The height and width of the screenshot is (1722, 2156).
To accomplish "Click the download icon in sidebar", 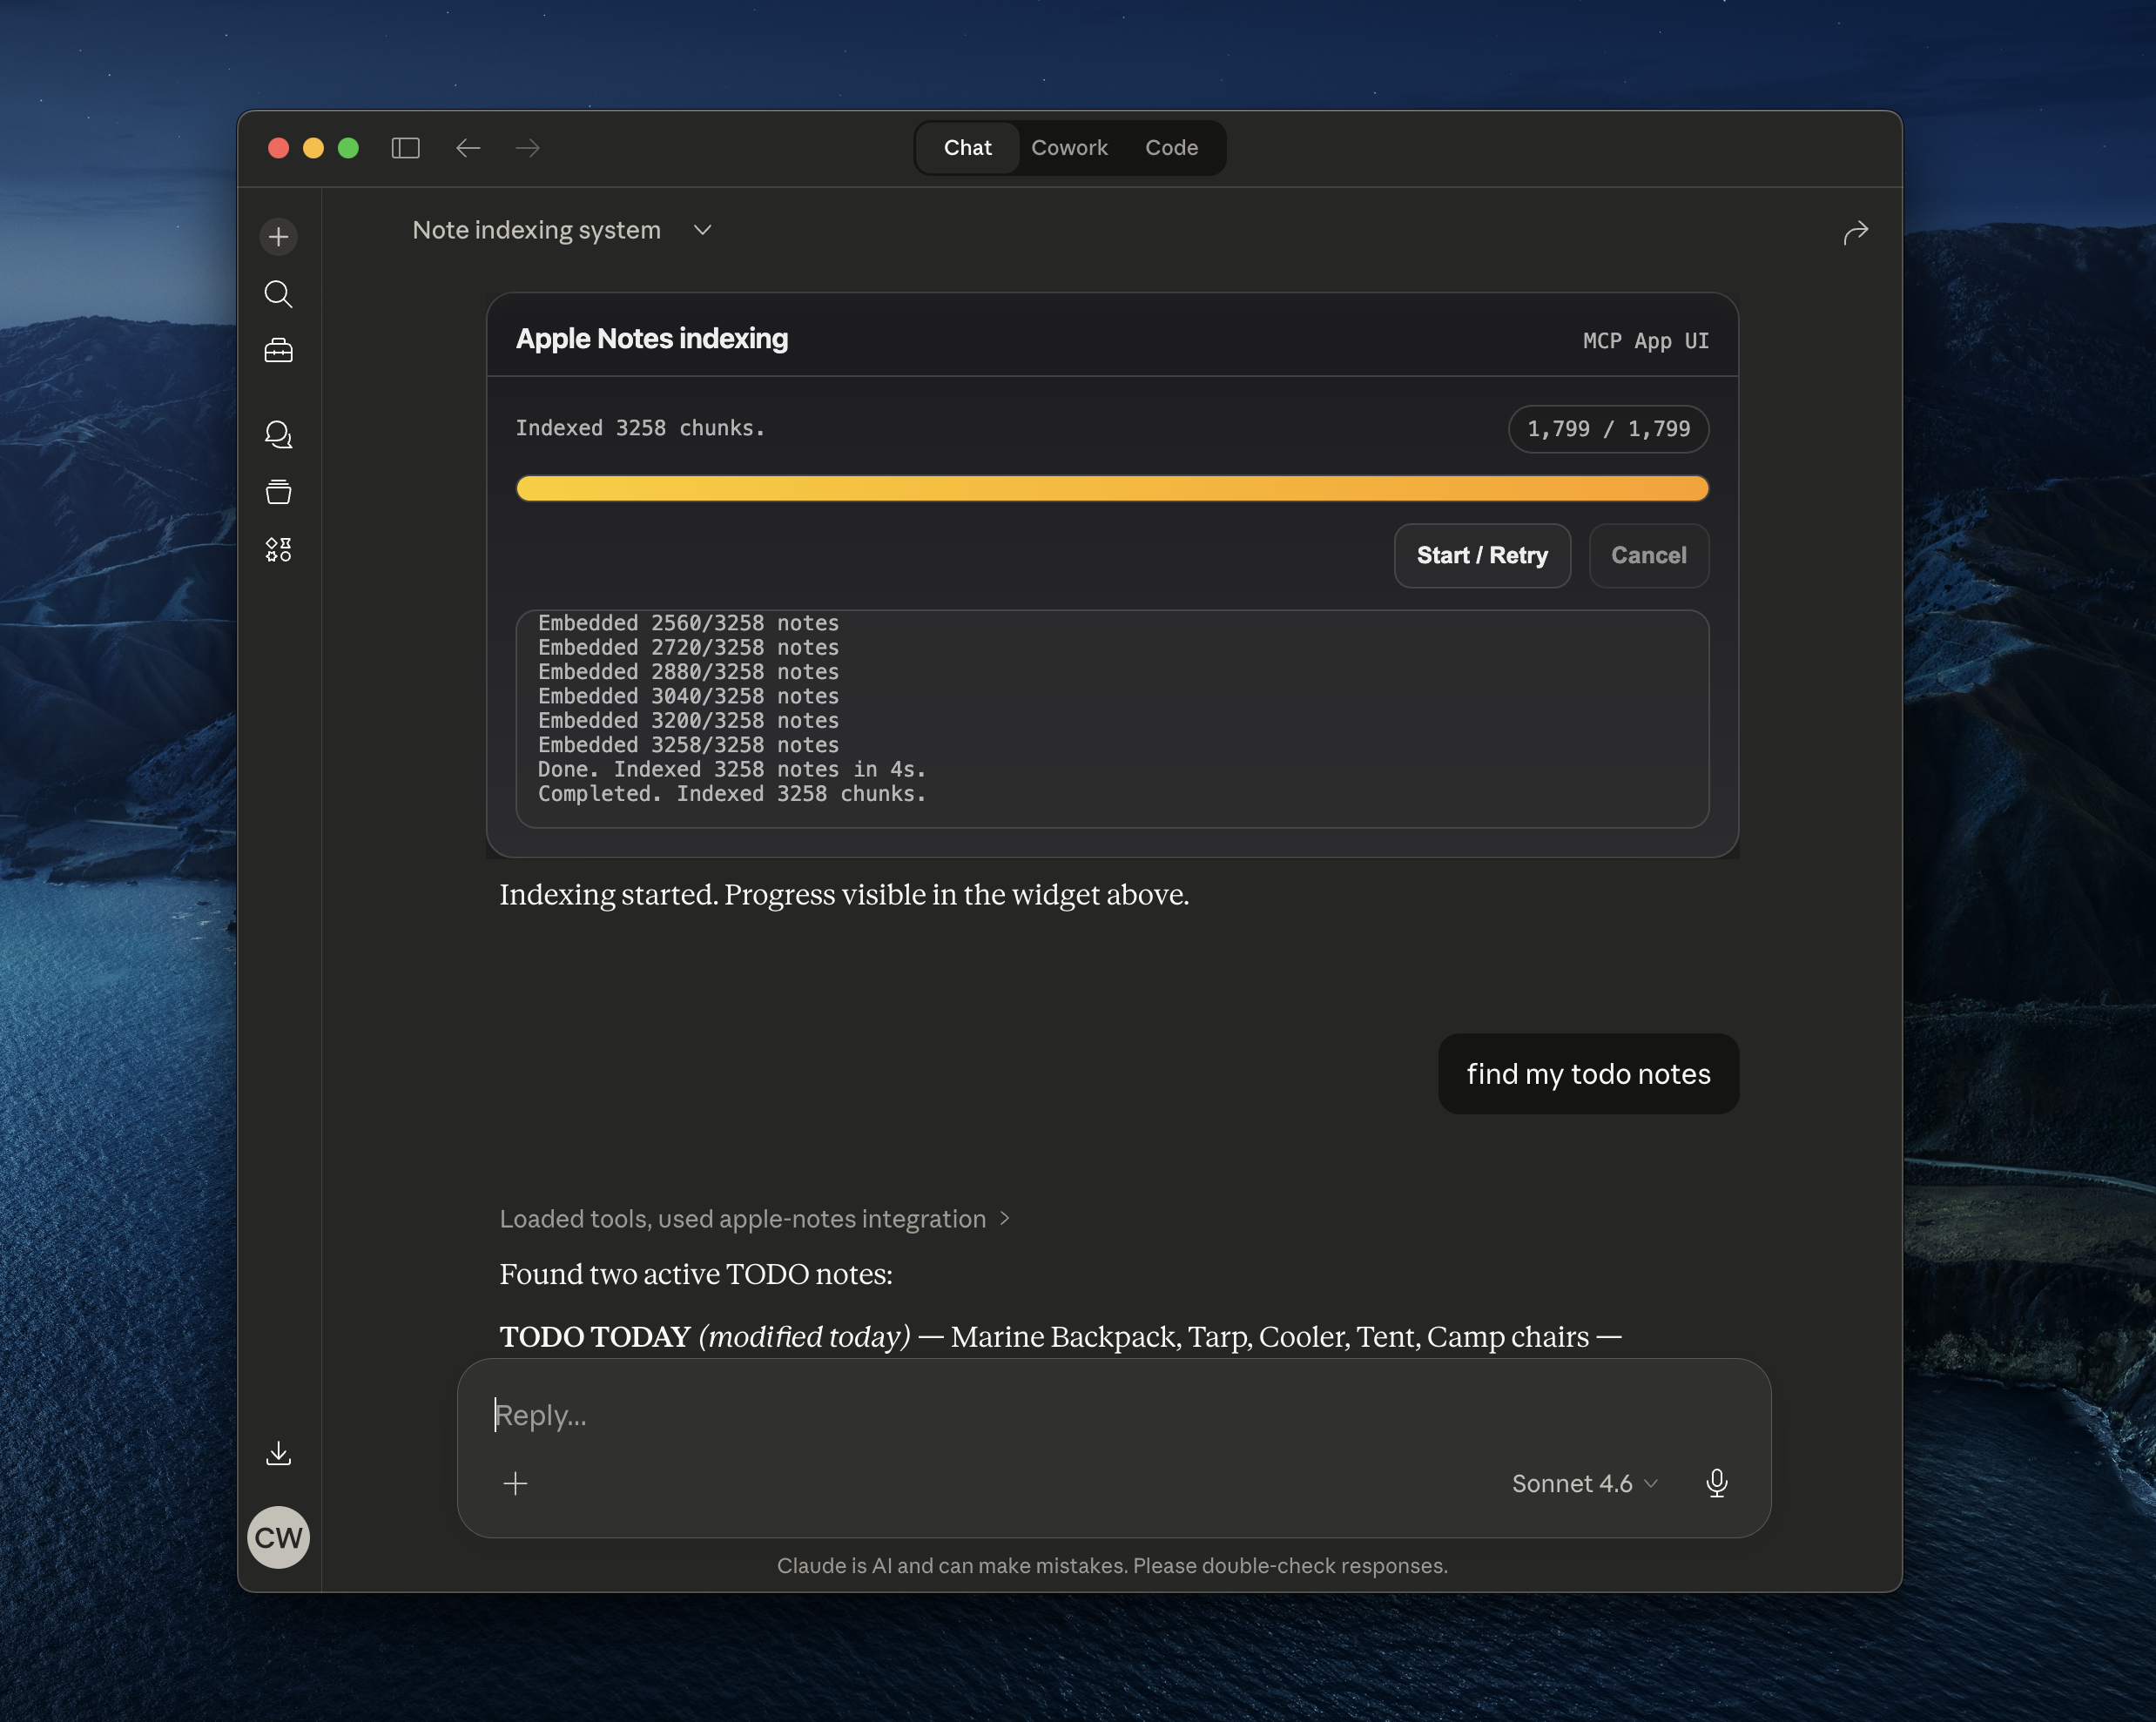I will point(278,1453).
